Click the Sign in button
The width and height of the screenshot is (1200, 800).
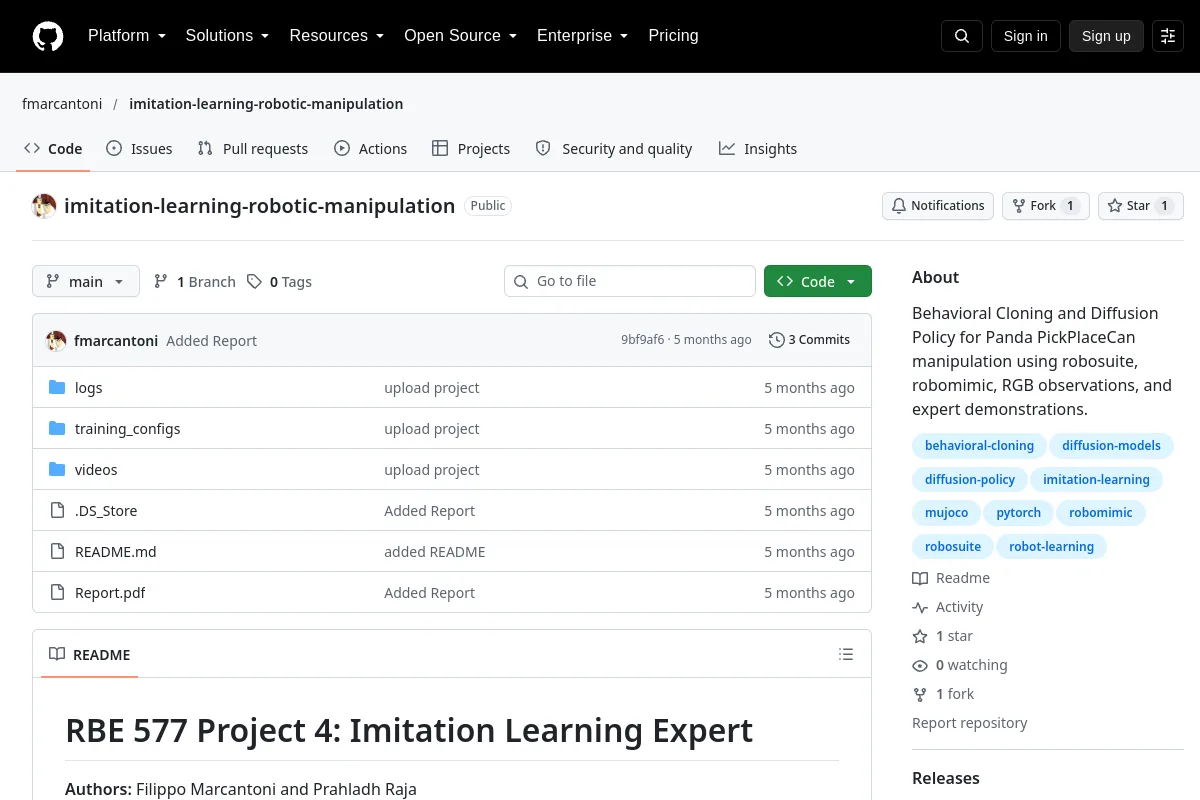[1026, 36]
